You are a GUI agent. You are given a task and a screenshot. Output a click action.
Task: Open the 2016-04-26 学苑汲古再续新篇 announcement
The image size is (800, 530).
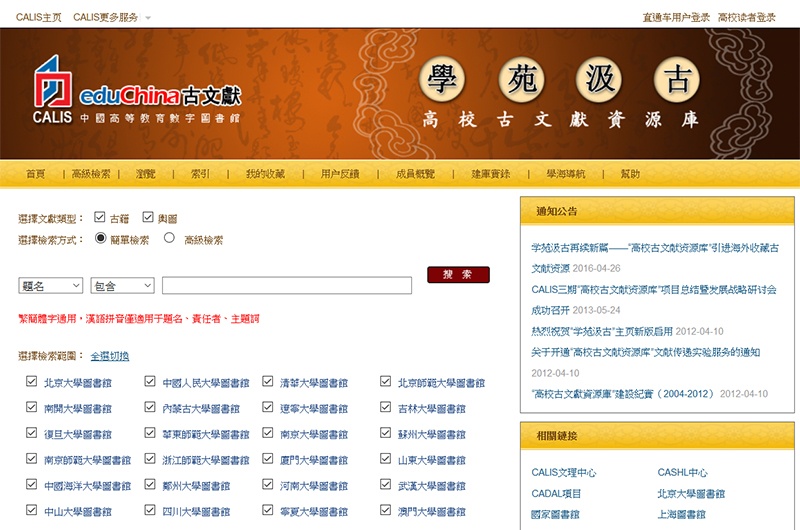(655, 258)
